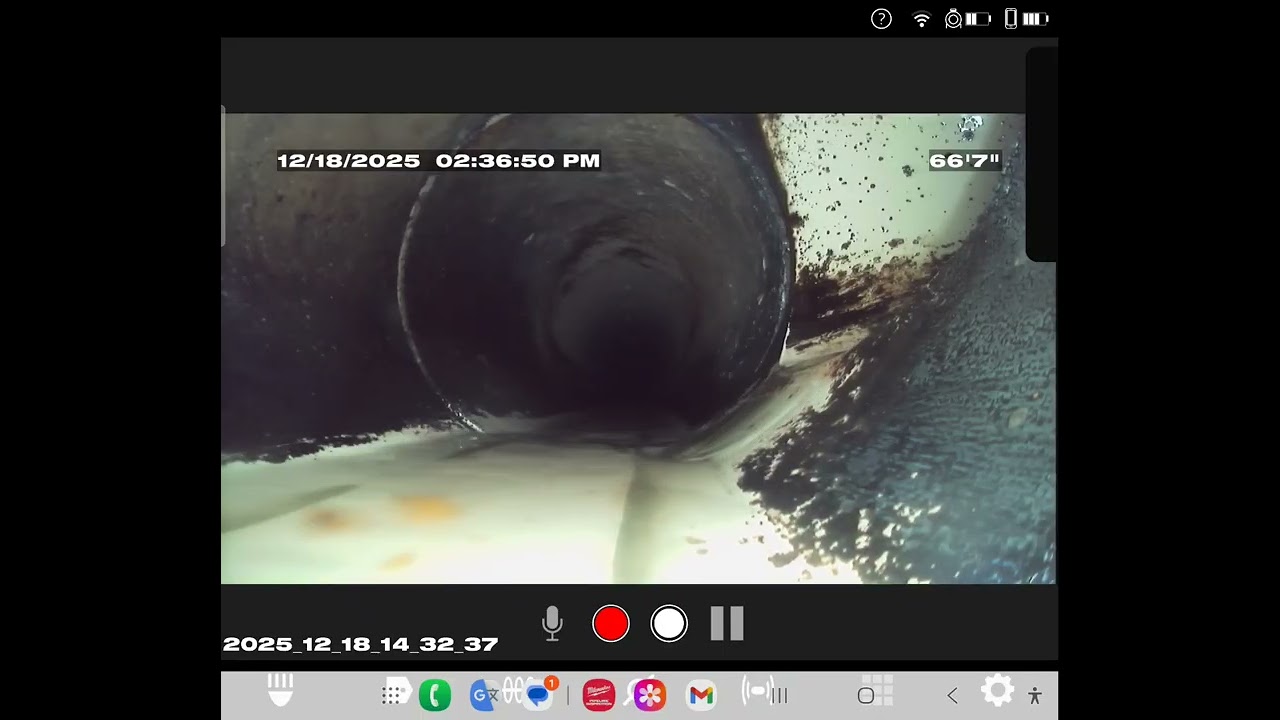Tap the camera reel battery indicator
The width and height of the screenshot is (1280, 720).
click(968, 19)
